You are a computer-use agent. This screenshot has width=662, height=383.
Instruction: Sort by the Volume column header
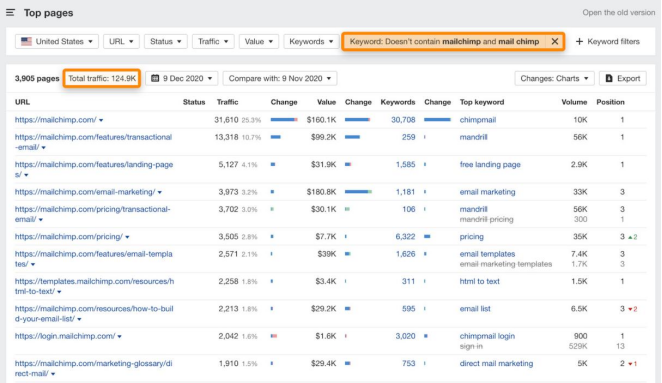(x=574, y=102)
